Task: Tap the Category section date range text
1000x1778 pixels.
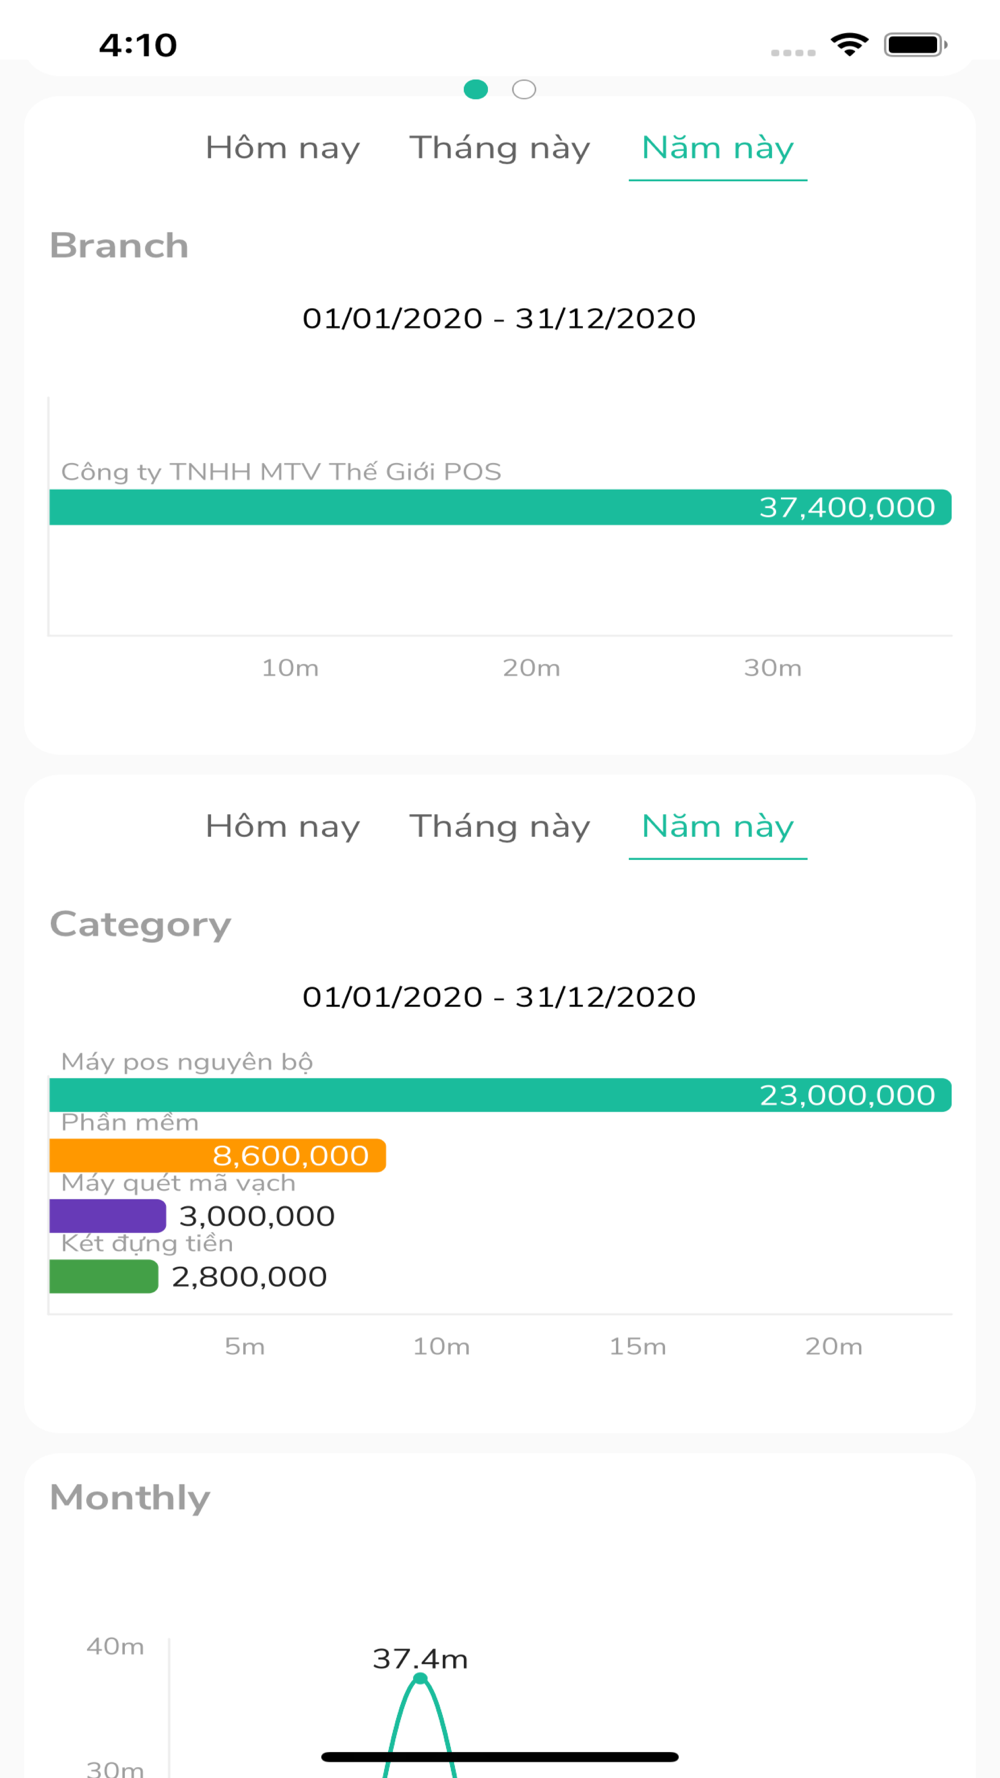Action: (x=499, y=997)
